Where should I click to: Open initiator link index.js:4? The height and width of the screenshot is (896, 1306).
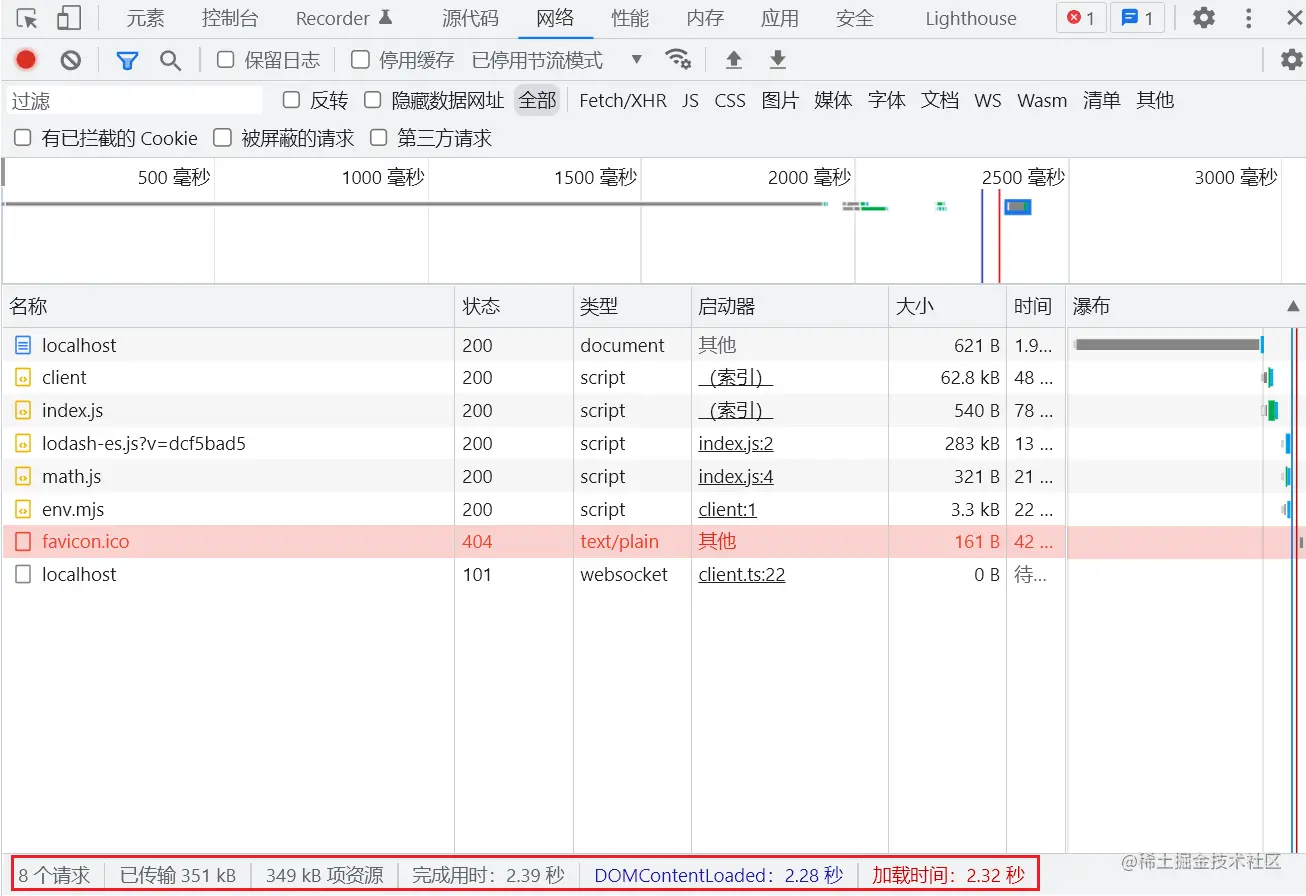click(x=736, y=477)
